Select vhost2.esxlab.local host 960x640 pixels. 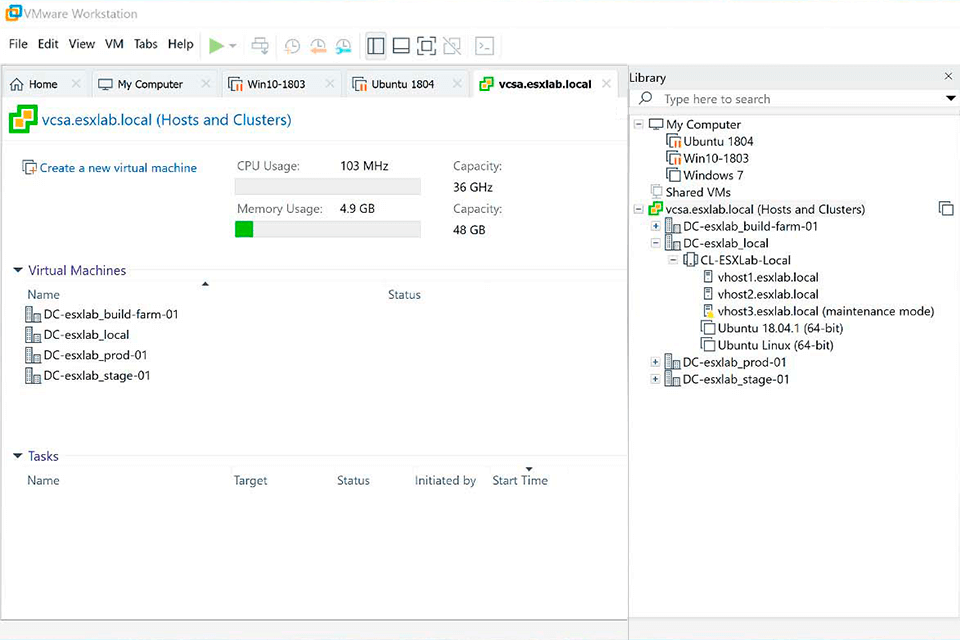(x=760, y=294)
